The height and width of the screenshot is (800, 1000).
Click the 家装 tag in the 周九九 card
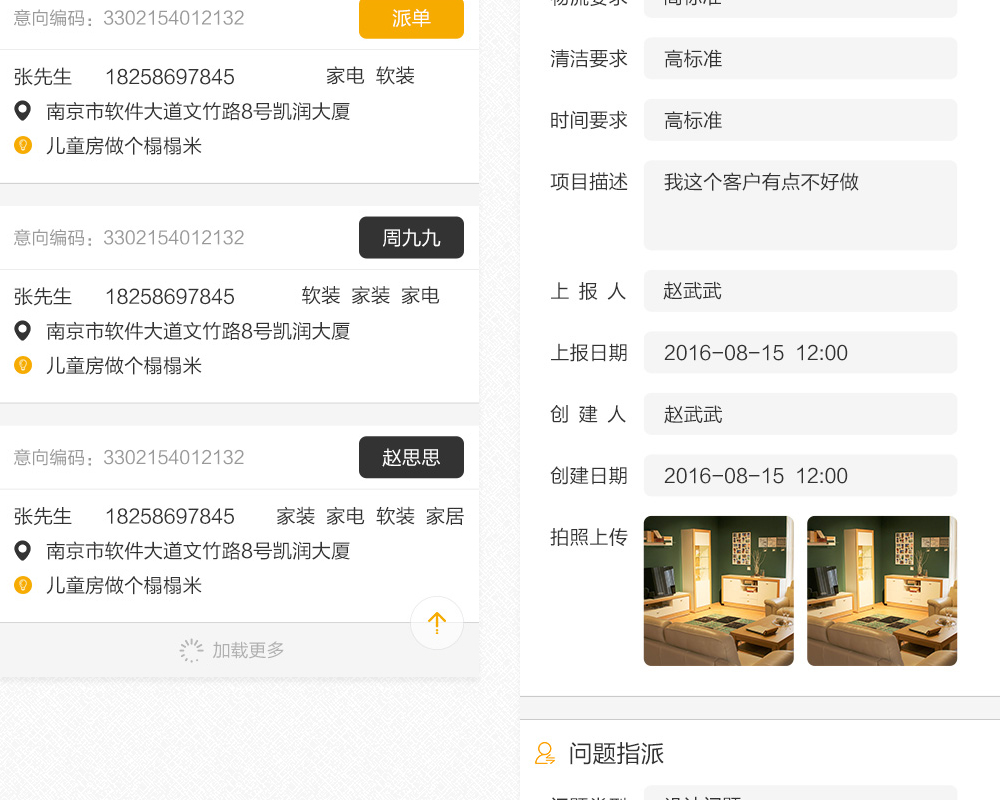[x=371, y=295]
